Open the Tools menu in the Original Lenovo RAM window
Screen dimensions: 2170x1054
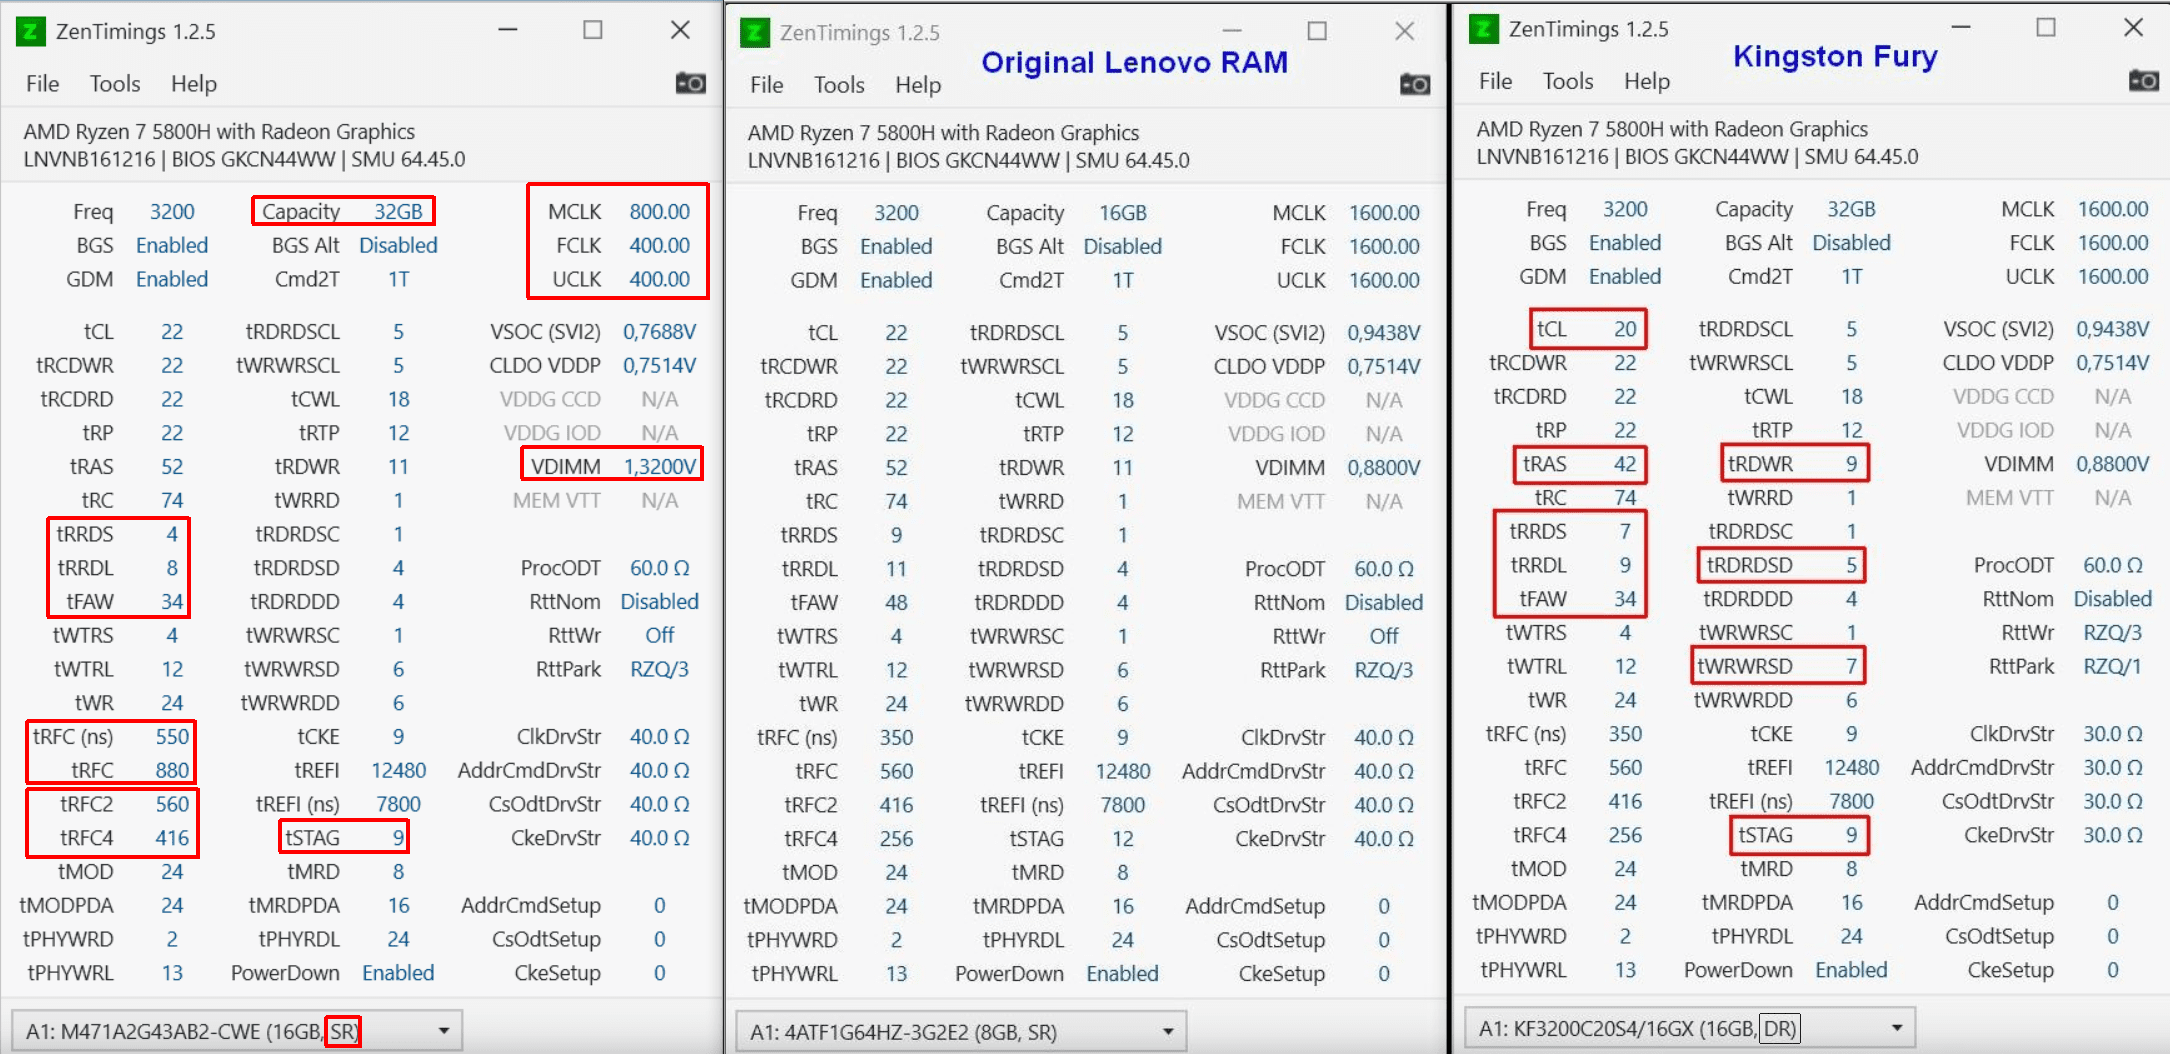point(839,85)
